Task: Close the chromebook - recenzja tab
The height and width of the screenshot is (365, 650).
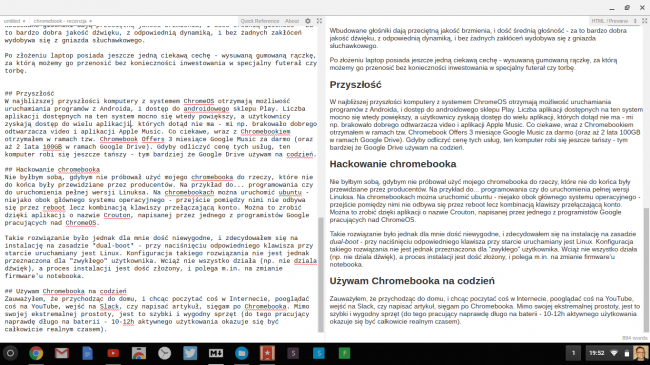Action: 90,21
